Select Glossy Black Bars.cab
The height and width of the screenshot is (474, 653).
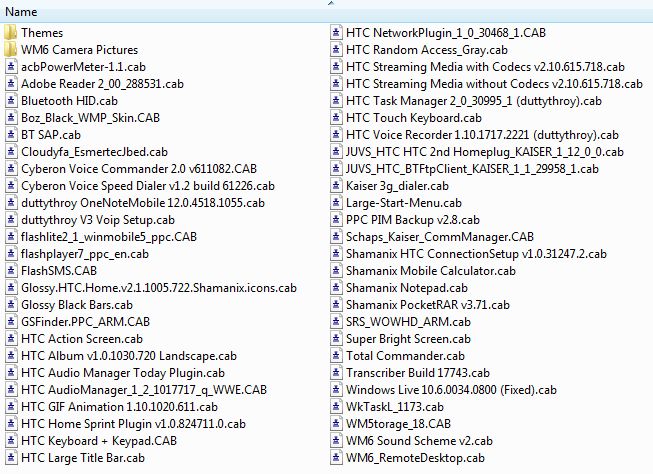(x=77, y=305)
